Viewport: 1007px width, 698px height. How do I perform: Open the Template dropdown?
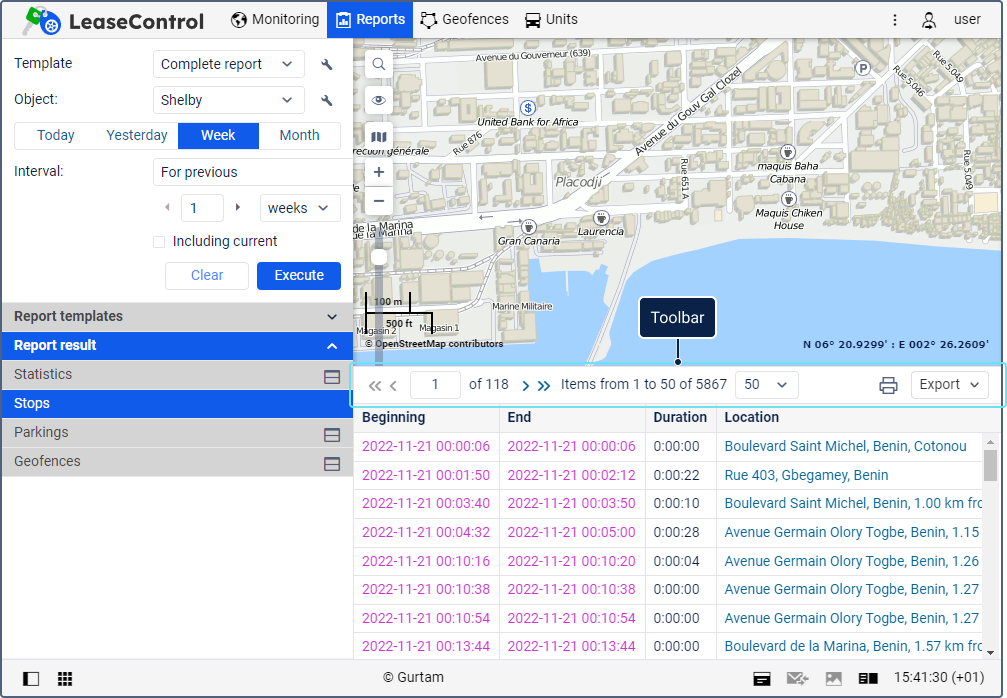(229, 64)
